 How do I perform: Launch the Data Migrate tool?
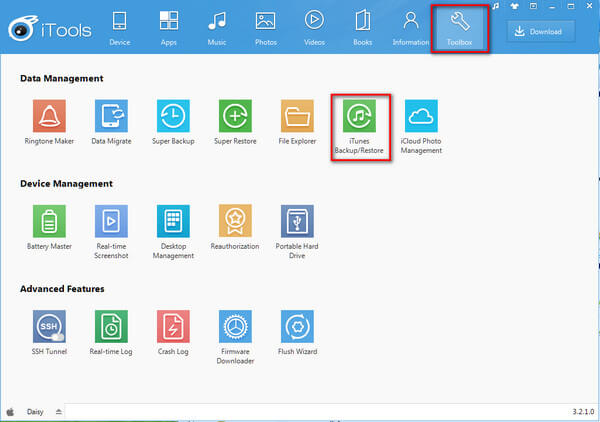coord(111,116)
